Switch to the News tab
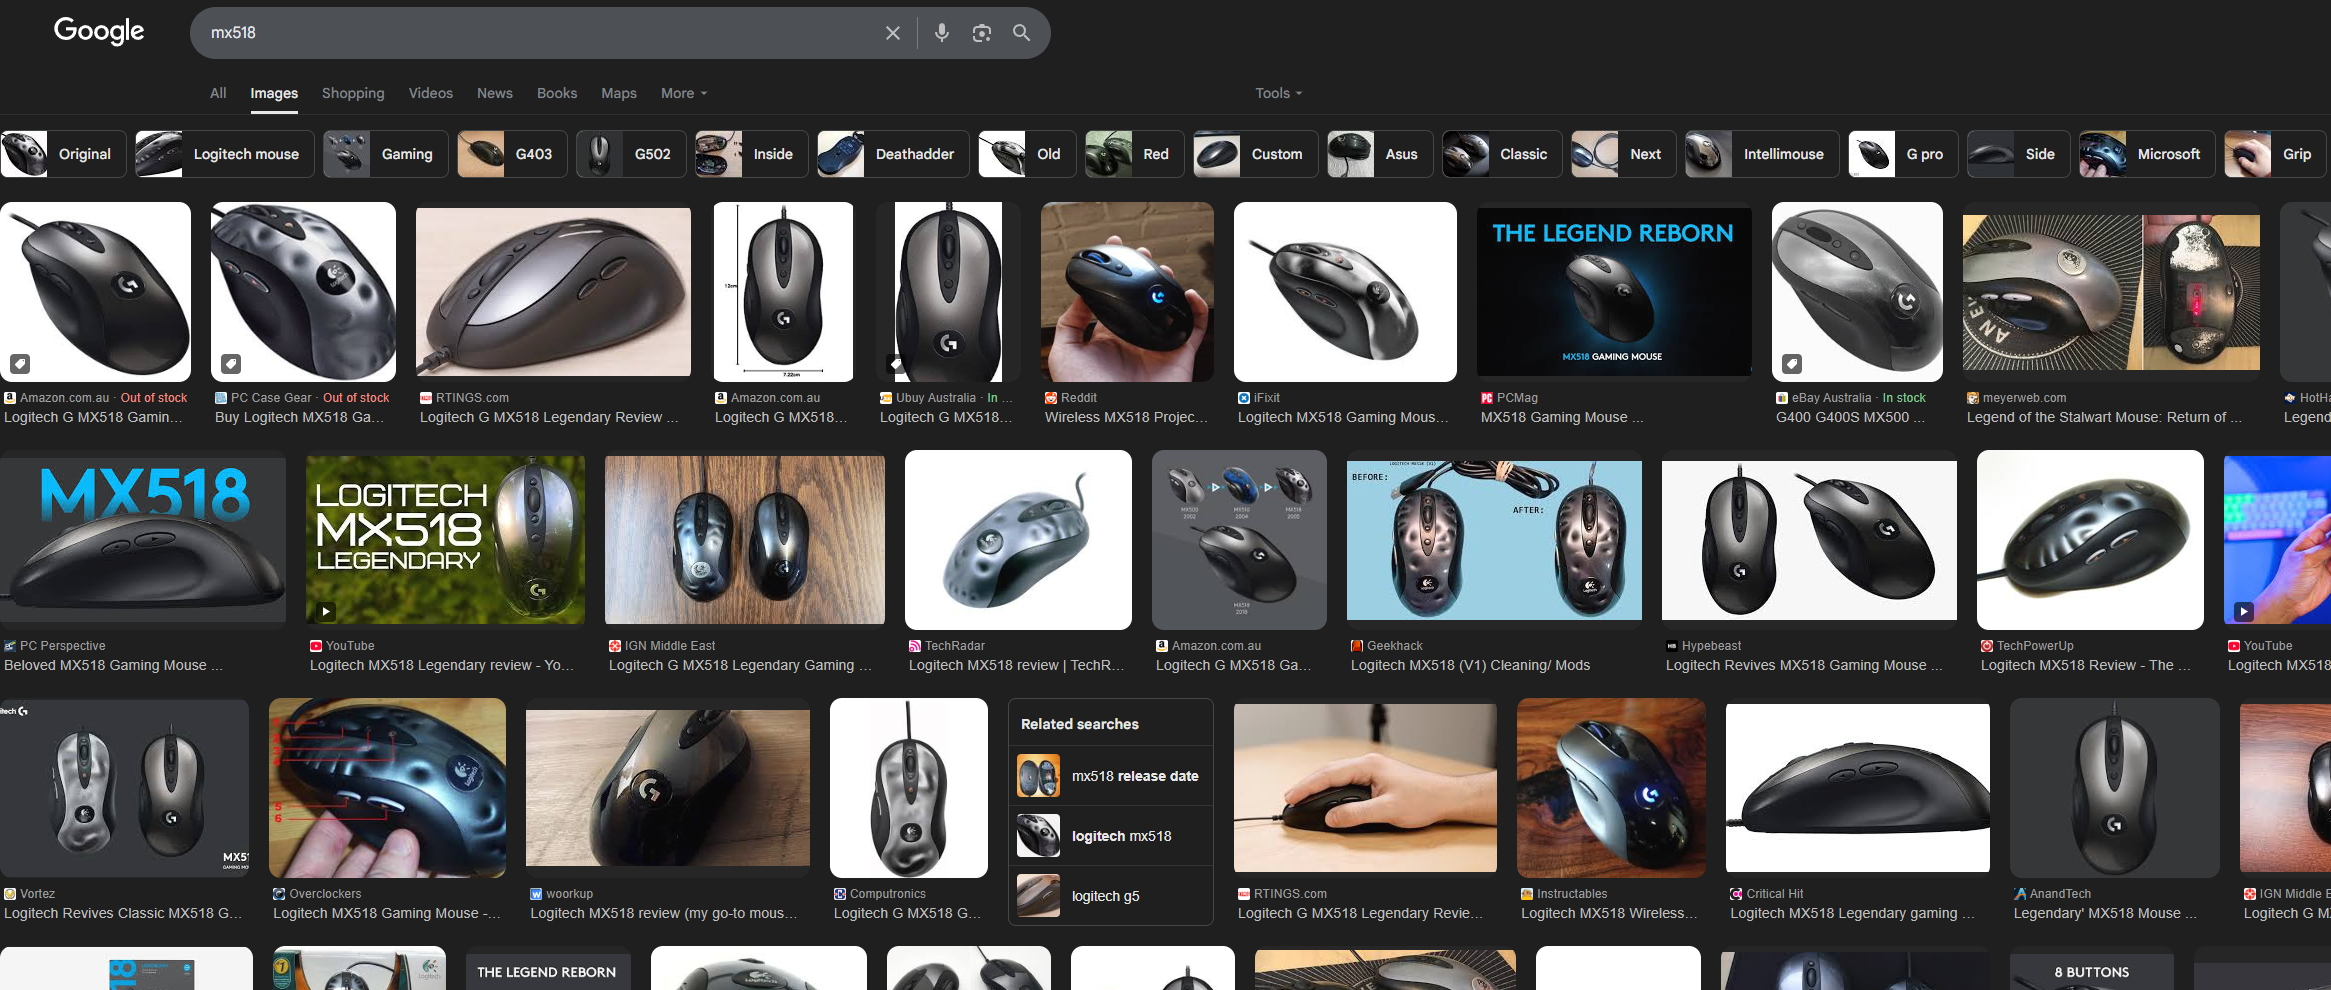2331x990 pixels. 494,93
